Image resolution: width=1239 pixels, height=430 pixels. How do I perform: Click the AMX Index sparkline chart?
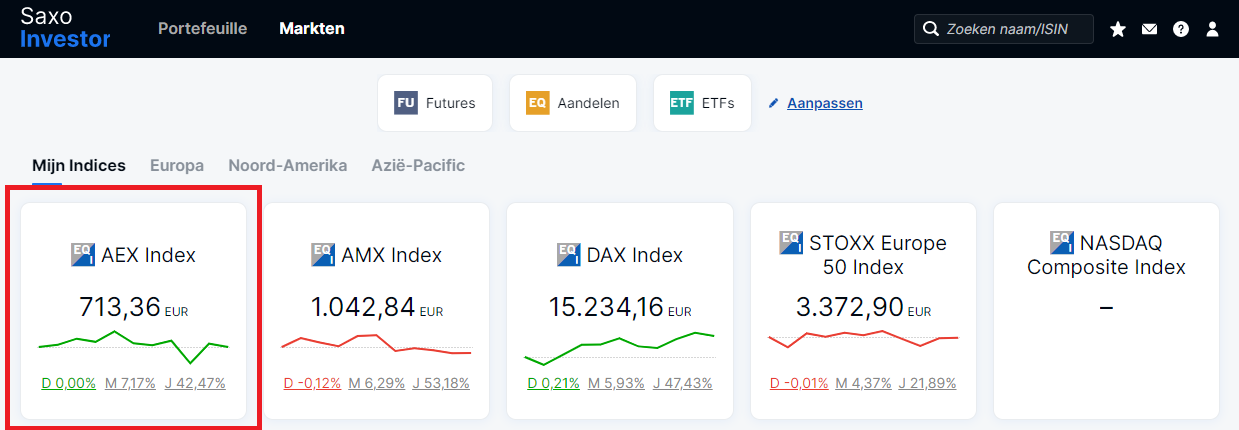376,345
